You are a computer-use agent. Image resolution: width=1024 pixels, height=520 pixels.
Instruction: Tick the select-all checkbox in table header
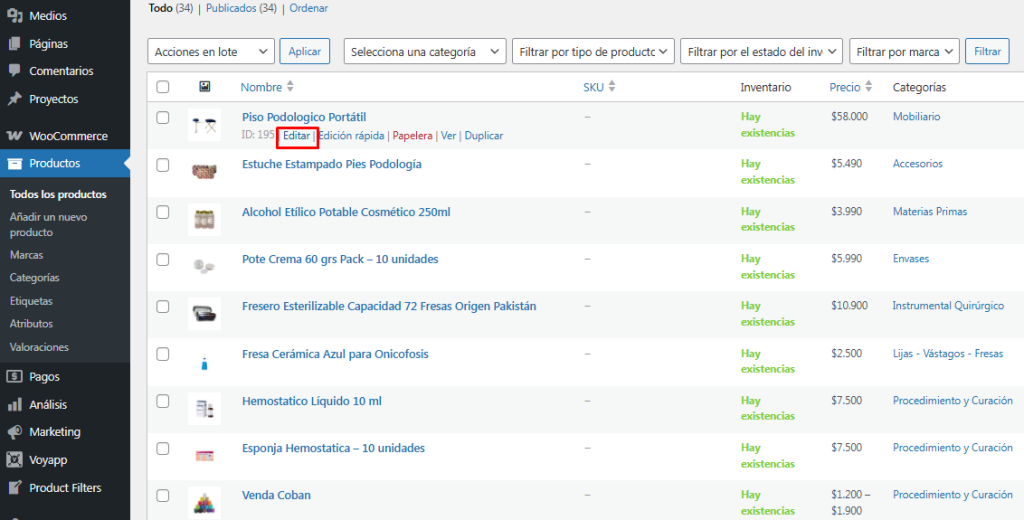click(x=163, y=87)
